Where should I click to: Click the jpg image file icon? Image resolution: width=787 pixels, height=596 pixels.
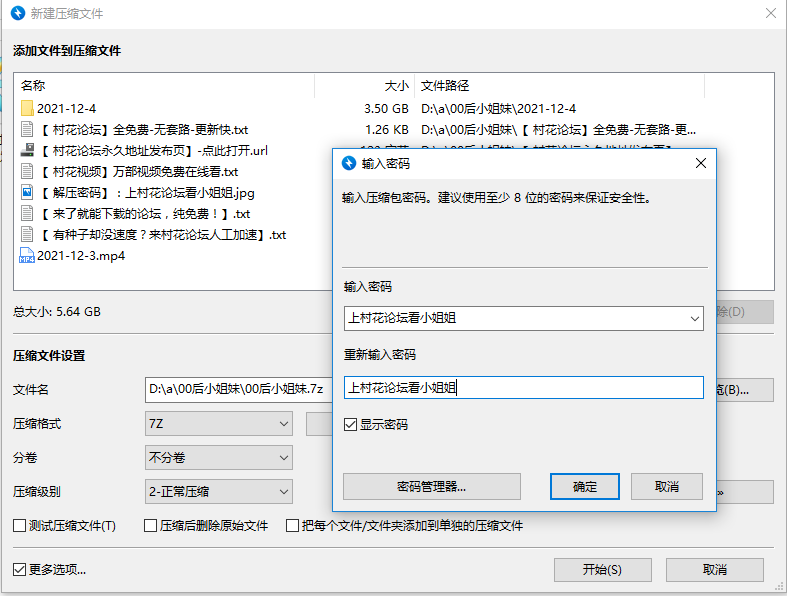pos(28,192)
